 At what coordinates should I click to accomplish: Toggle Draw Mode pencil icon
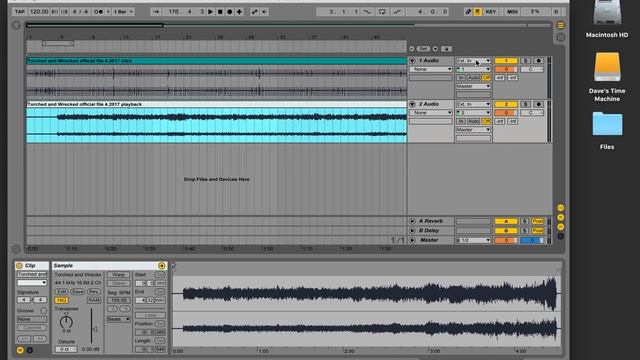(x=468, y=12)
